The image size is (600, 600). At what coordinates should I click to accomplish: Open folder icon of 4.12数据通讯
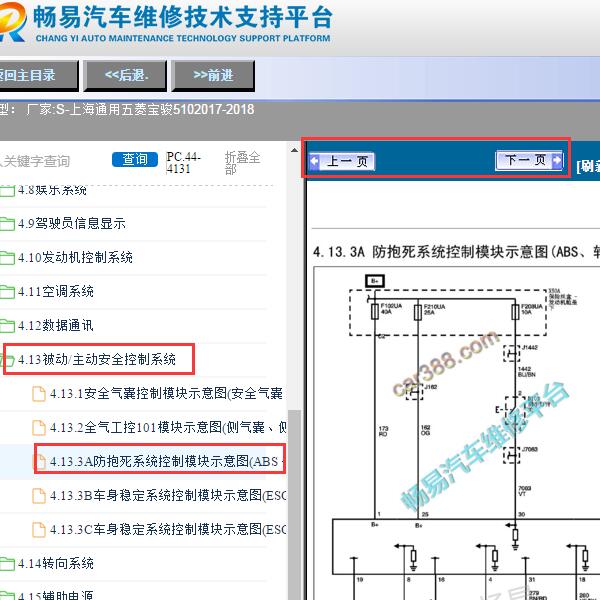[x=7, y=326]
